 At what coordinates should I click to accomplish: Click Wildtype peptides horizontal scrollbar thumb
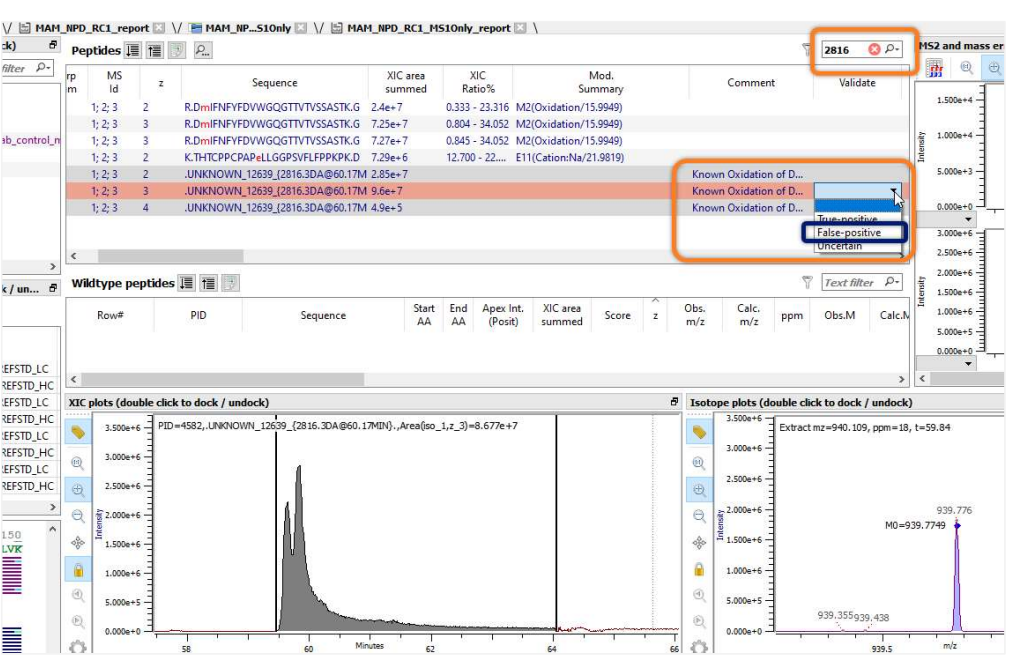(x=223, y=379)
